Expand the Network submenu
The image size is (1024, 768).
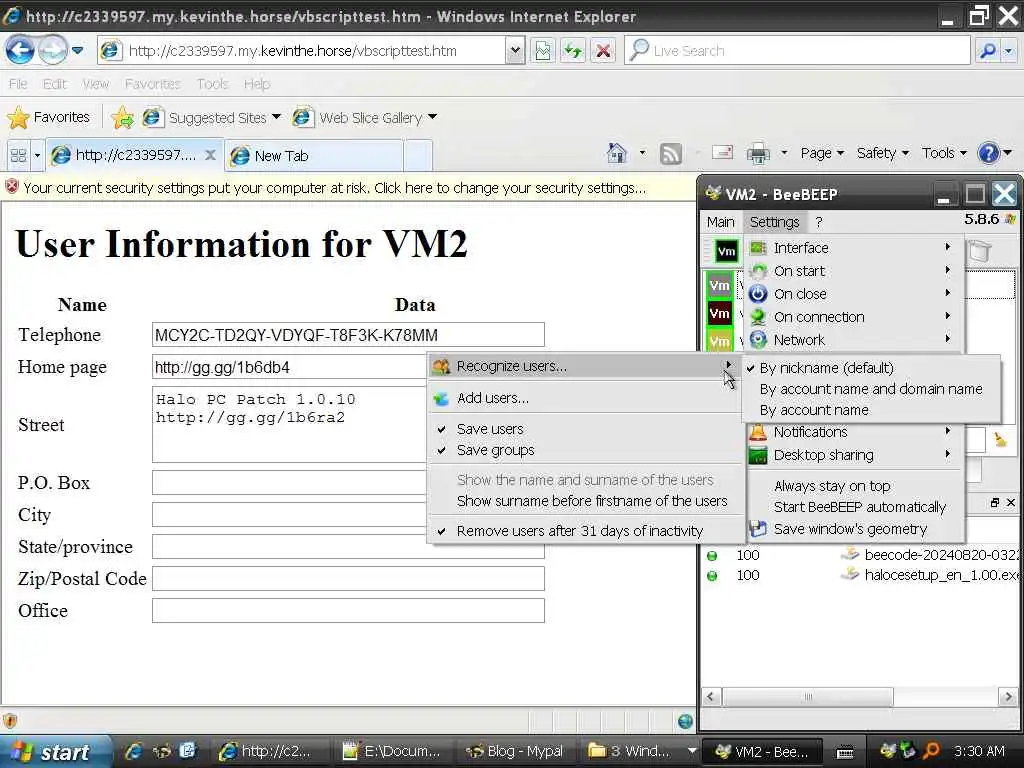point(852,340)
